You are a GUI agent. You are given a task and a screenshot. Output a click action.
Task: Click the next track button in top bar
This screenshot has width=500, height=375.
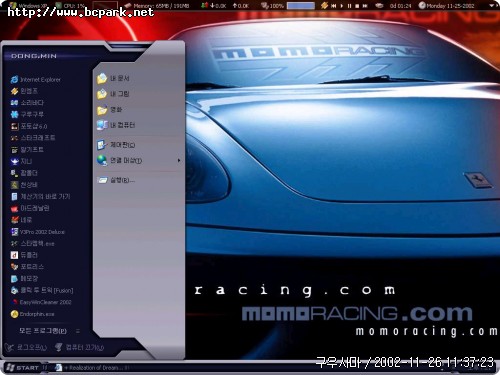(x=365, y=6)
